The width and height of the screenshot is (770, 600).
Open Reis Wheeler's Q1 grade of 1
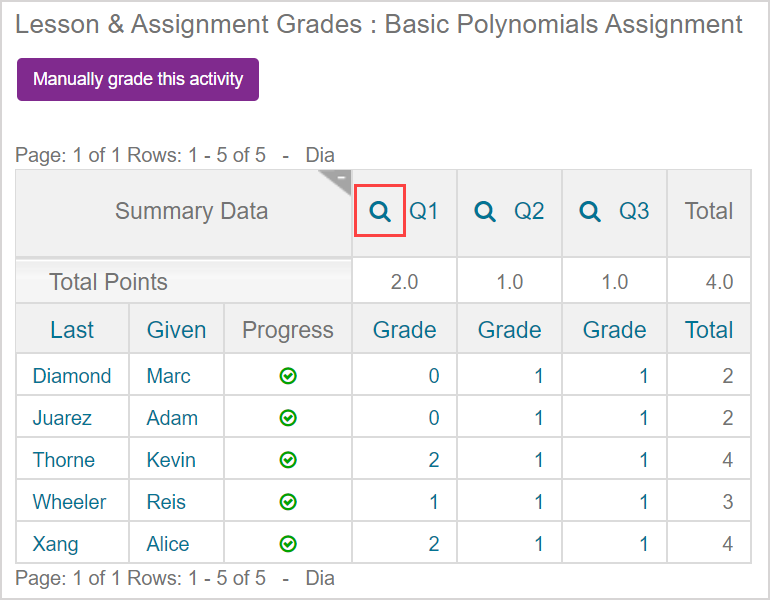point(433,502)
